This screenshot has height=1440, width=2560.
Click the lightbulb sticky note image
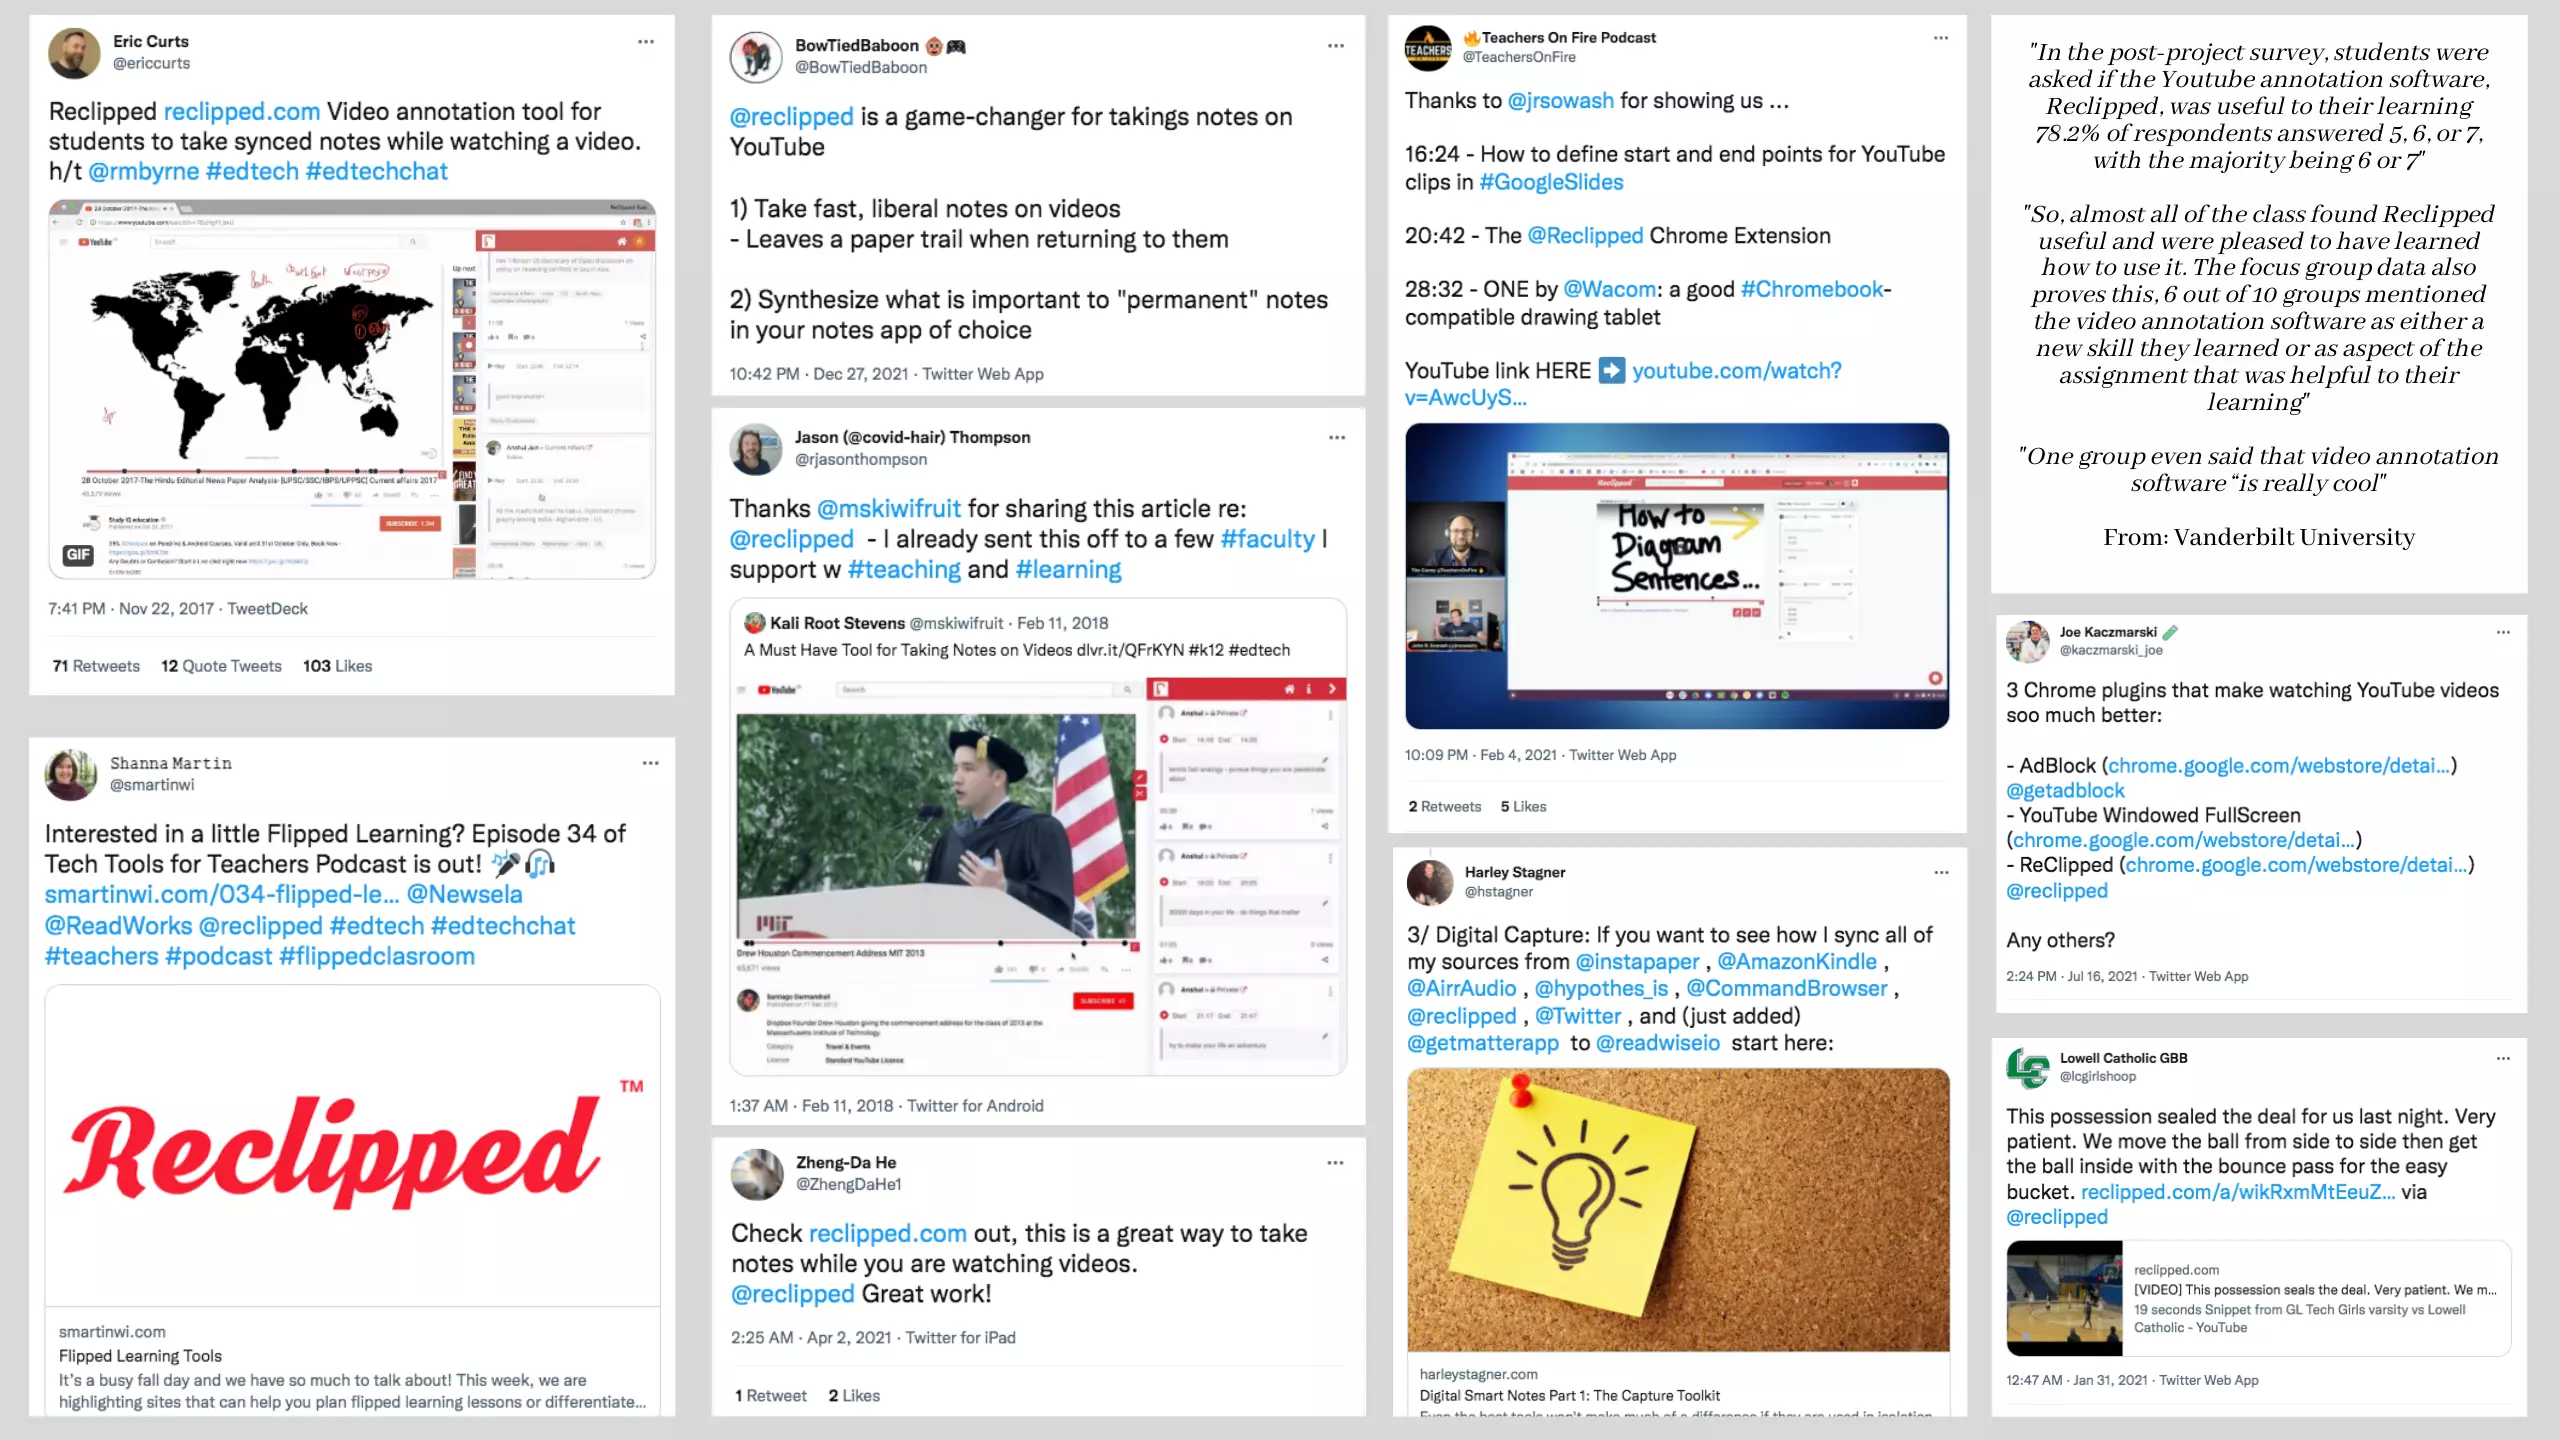click(x=1678, y=1210)
